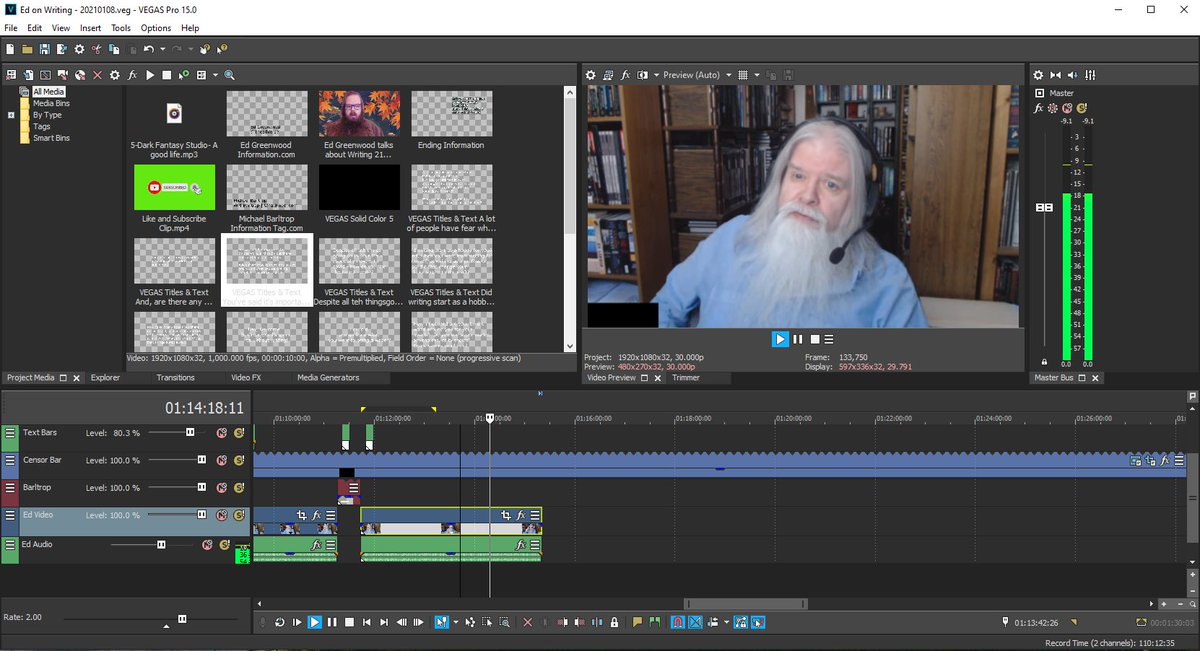
Task: Switch to the Transitions tab
Action: coord(175,378)
